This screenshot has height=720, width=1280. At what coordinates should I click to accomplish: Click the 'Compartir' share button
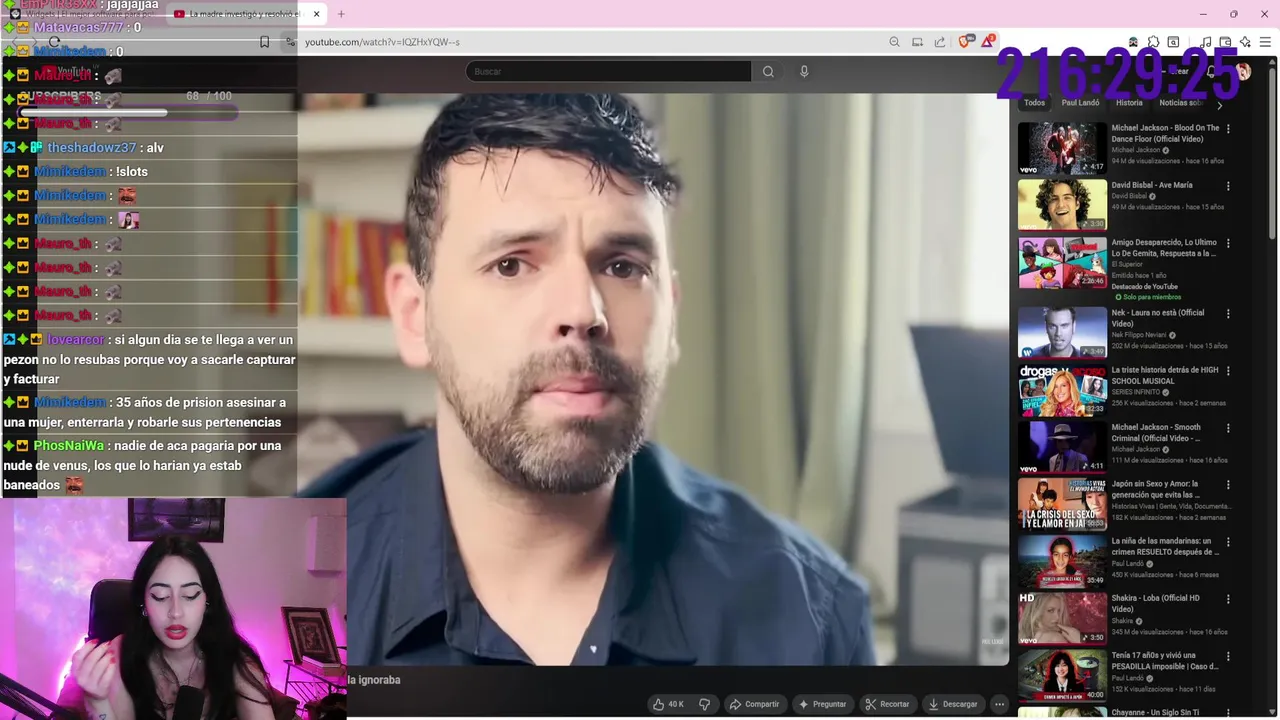[754, 704]
